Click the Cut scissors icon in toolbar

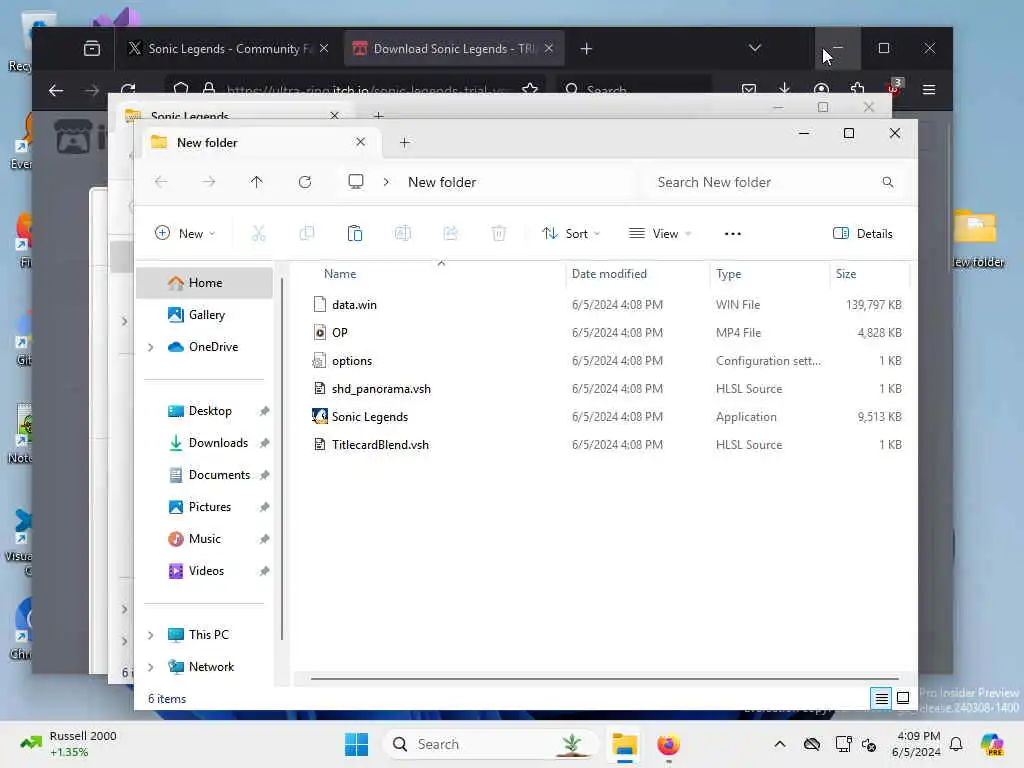point(259,233)
